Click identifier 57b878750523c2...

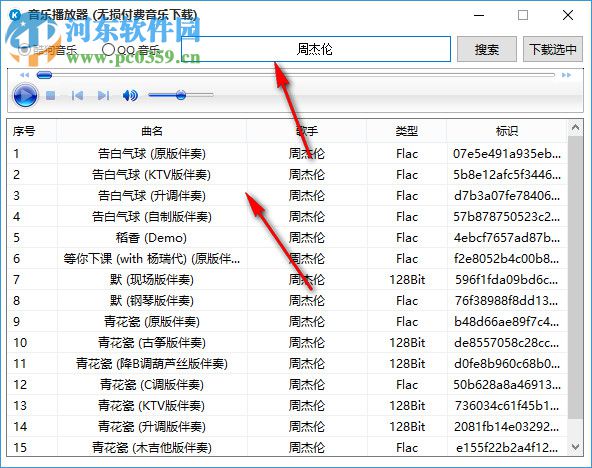[507, 217]
